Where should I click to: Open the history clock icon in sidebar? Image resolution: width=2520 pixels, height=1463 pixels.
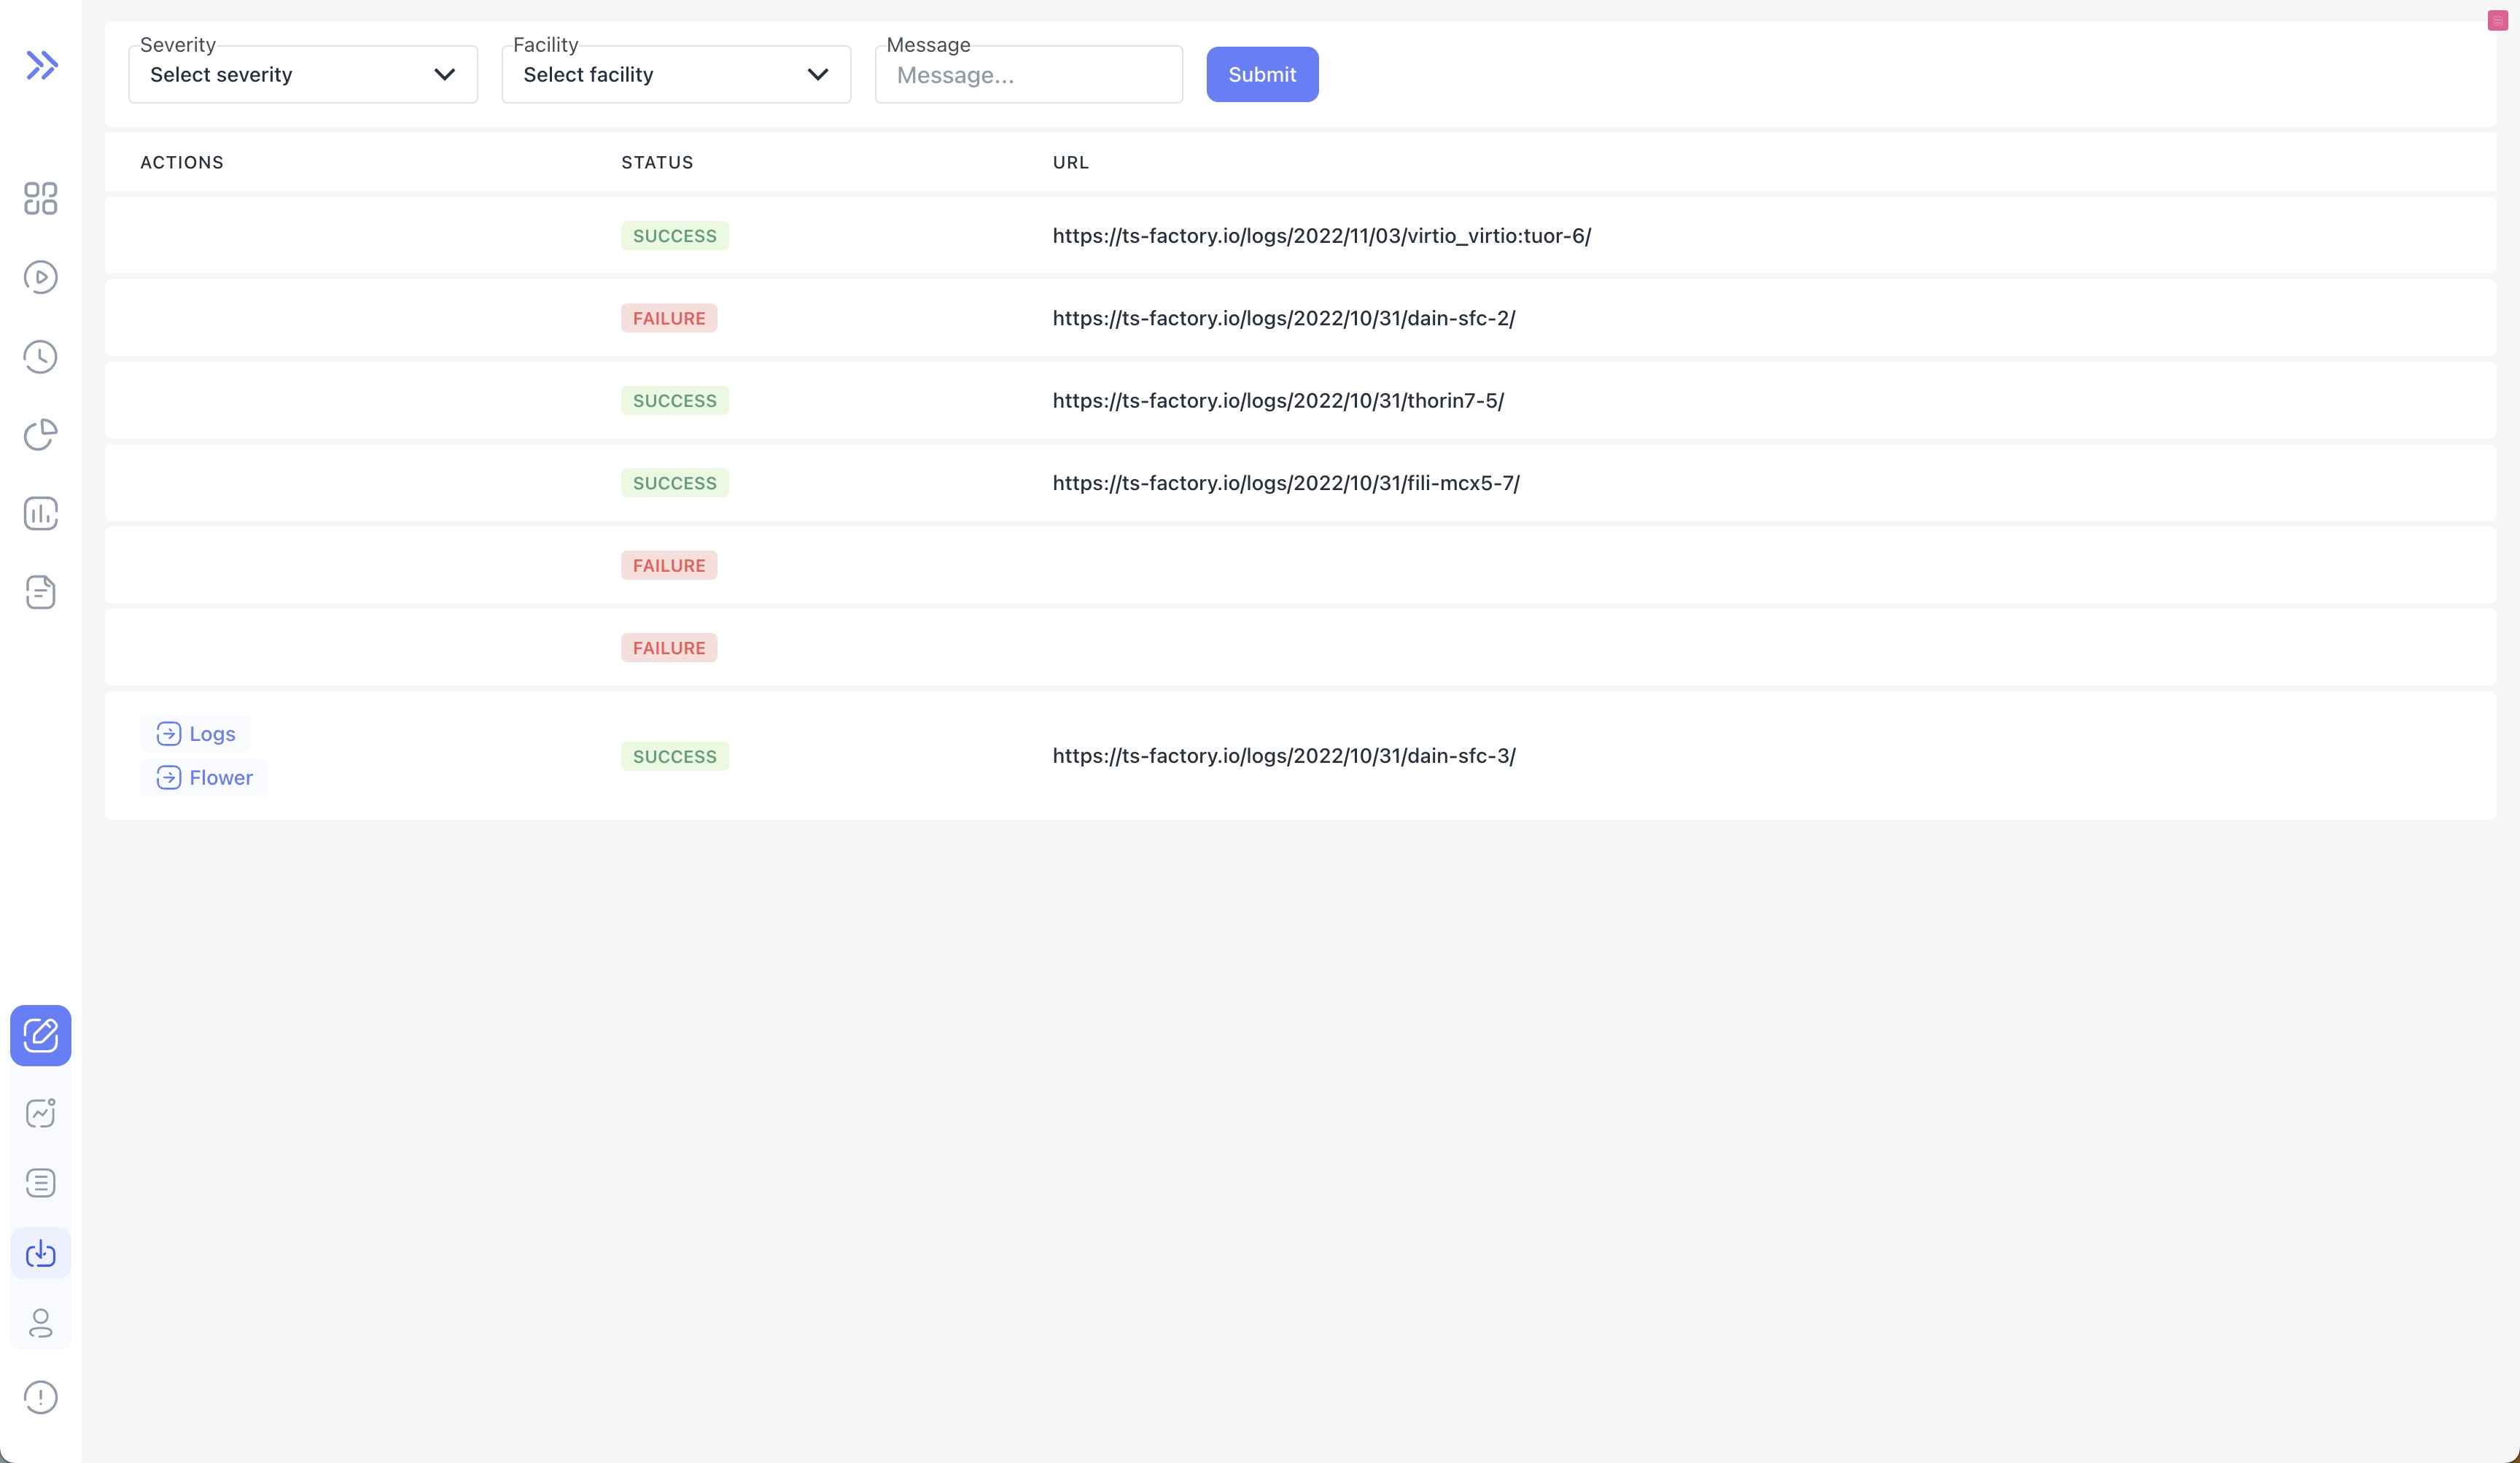coord(41,356)
